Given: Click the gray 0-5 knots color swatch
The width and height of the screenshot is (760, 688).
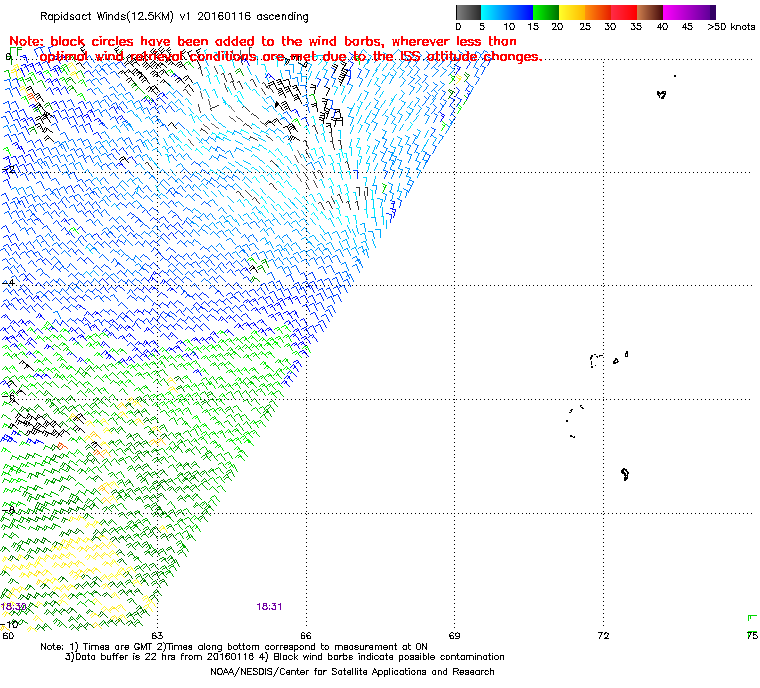Looking at the screenshot, I should click(468, 12).
